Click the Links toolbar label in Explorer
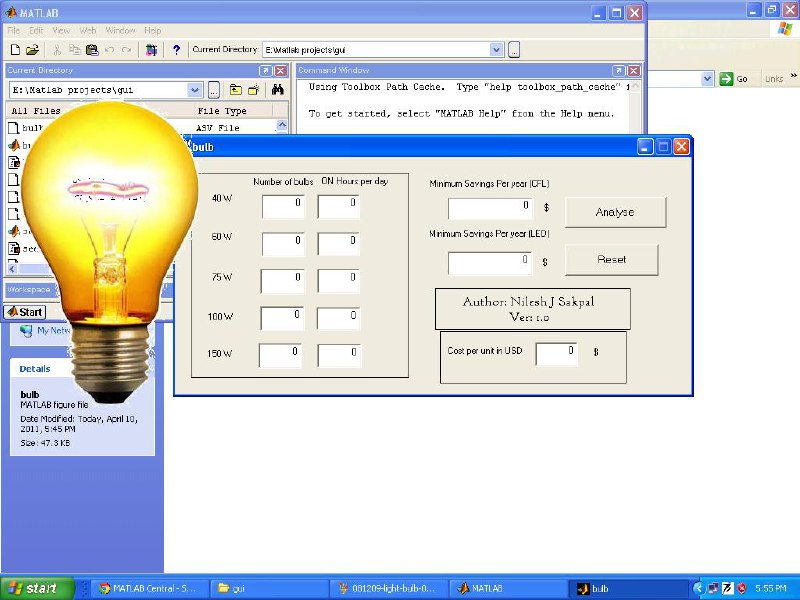This screenshot has height=600, width=800. click(773, 79)
